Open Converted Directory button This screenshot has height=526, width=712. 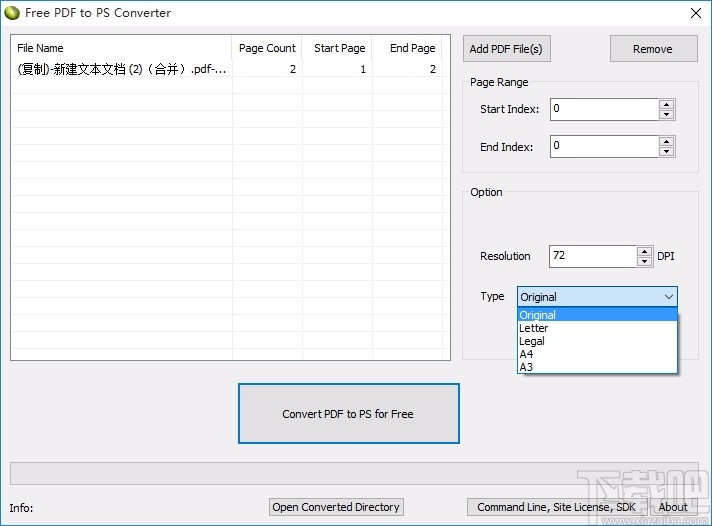pyautogui.click(x=336, y=507)
